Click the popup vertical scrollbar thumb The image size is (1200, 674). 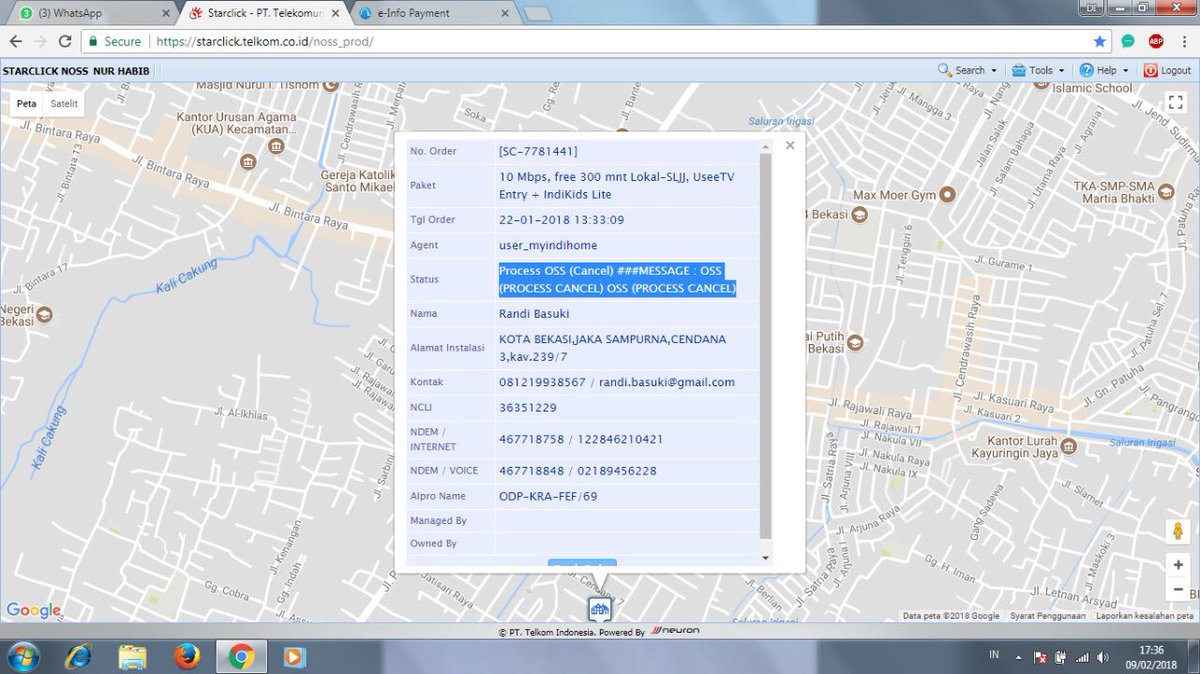(765, 345)
